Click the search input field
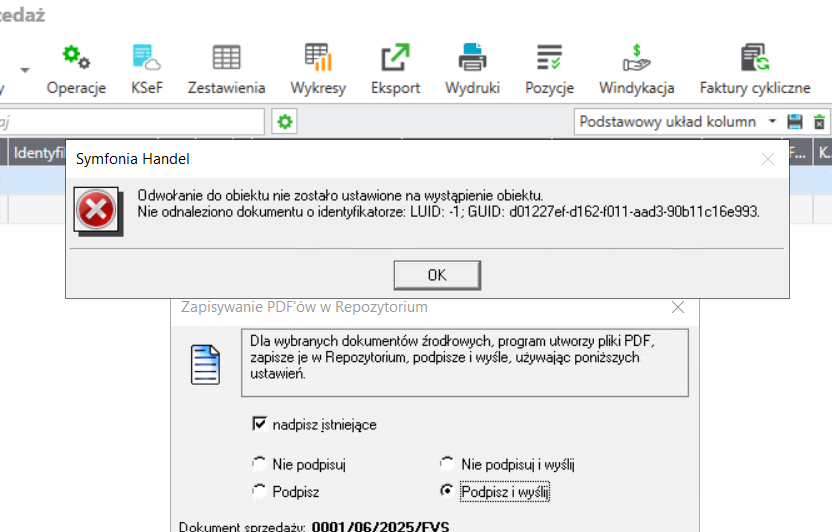This screenshot has width=832, height=532. 130,121
